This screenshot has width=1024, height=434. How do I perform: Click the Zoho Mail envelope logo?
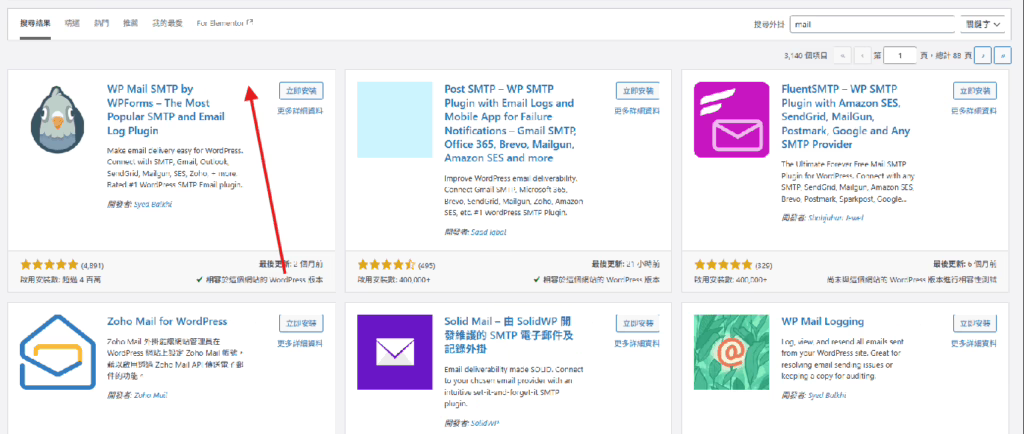point(57,352)
